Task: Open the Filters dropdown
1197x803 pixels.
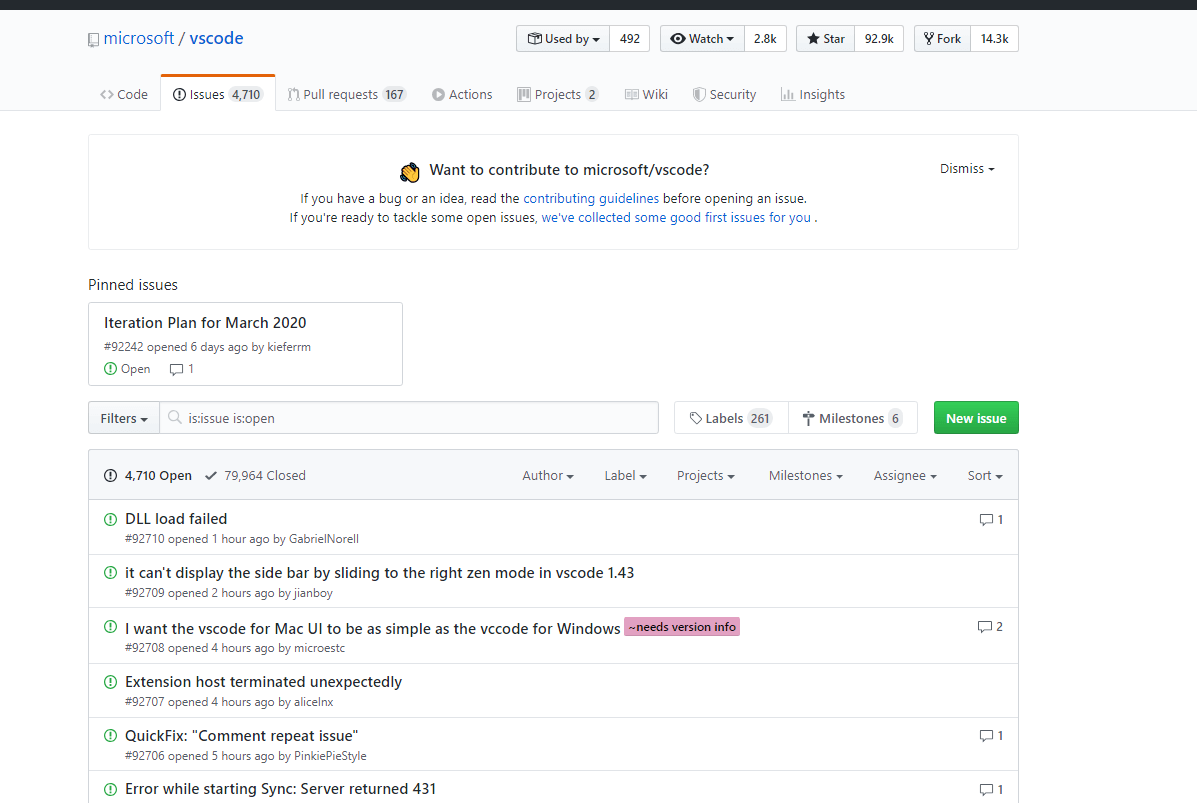Action: [124, 418]
